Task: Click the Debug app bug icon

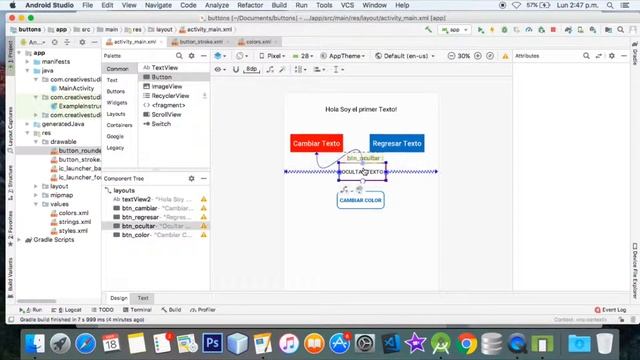Action: (504, 30)
